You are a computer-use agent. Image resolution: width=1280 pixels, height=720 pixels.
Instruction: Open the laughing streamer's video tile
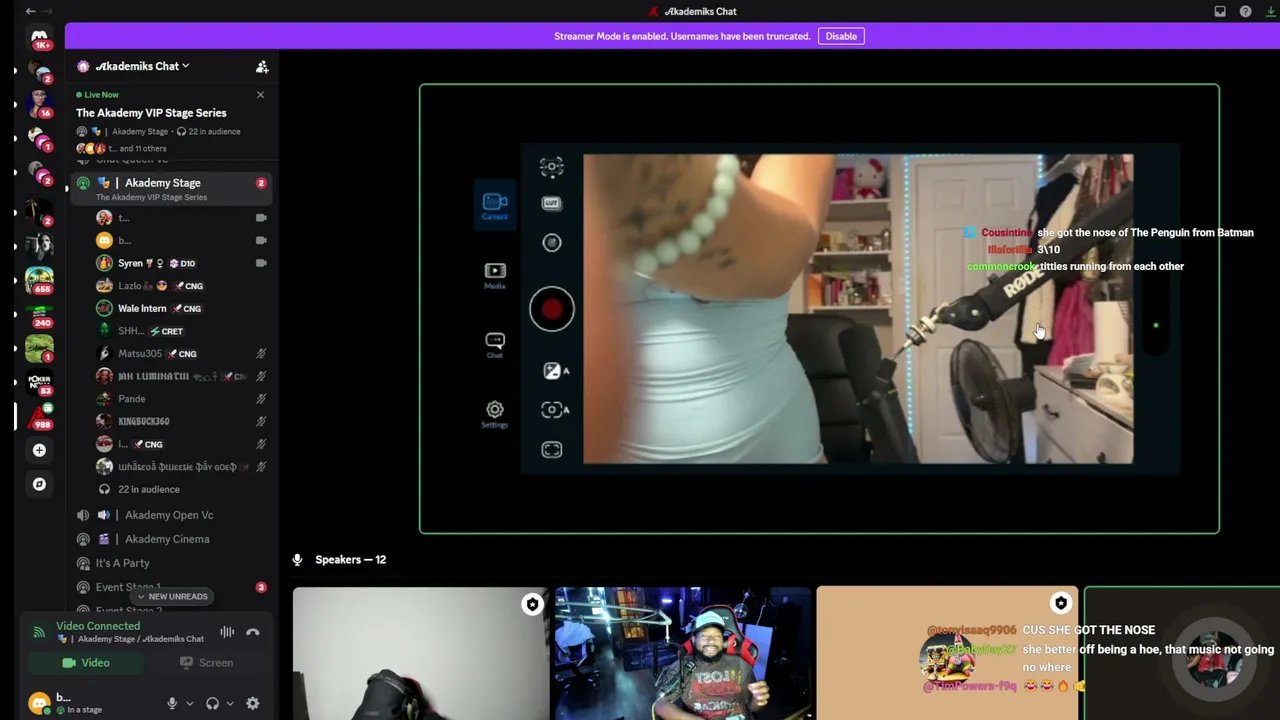point(682,654)
